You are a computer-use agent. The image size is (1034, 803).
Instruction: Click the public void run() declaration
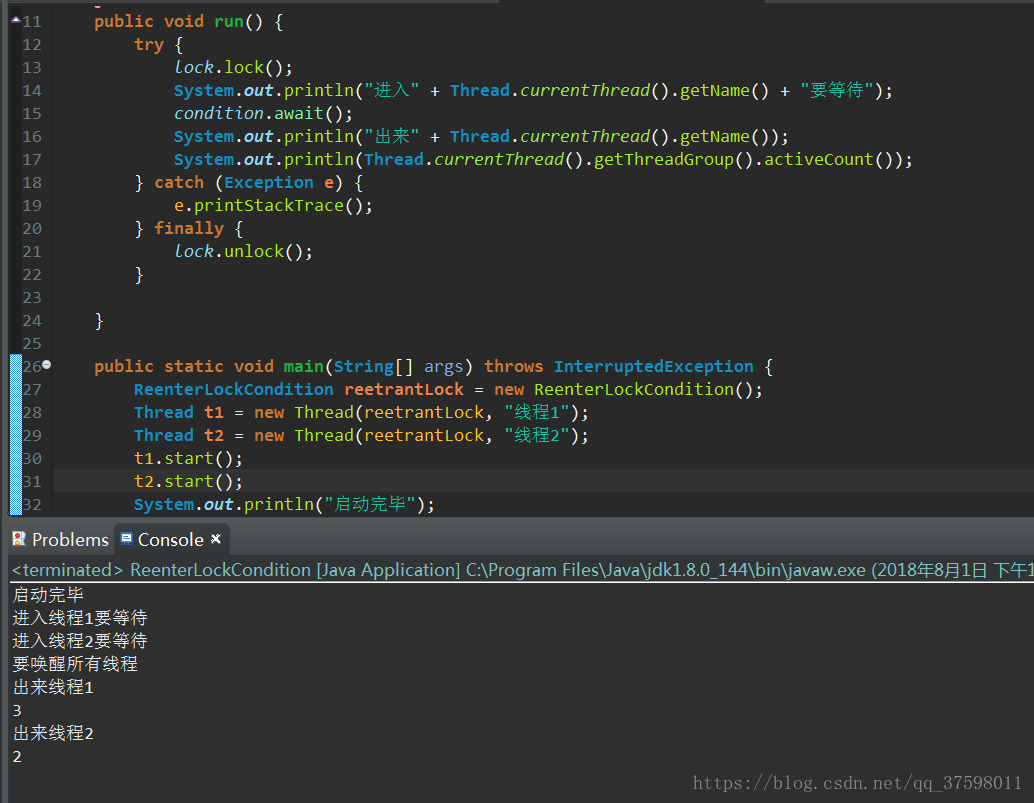tap(189, 22)
